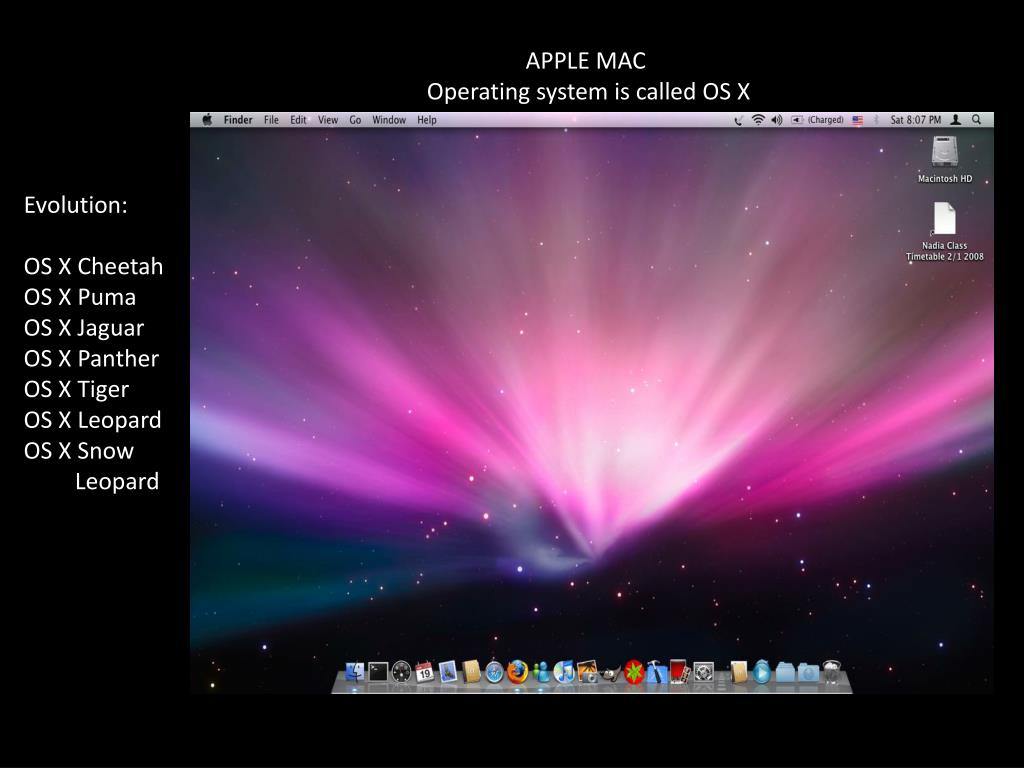The image size is (1024, 768).
Task: Open the blue round play-button dock icon
Action: point(761,671)
